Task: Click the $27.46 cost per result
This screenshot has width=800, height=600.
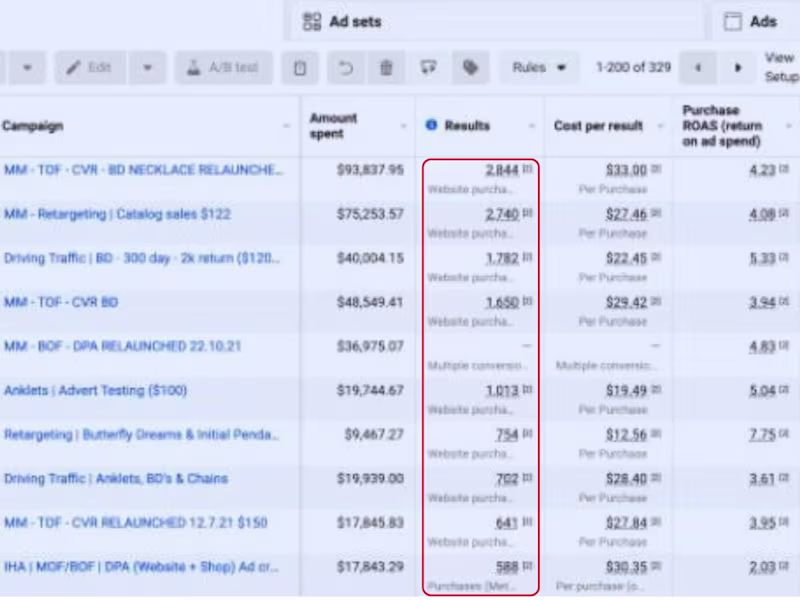Action: click(x=627, y=214)
